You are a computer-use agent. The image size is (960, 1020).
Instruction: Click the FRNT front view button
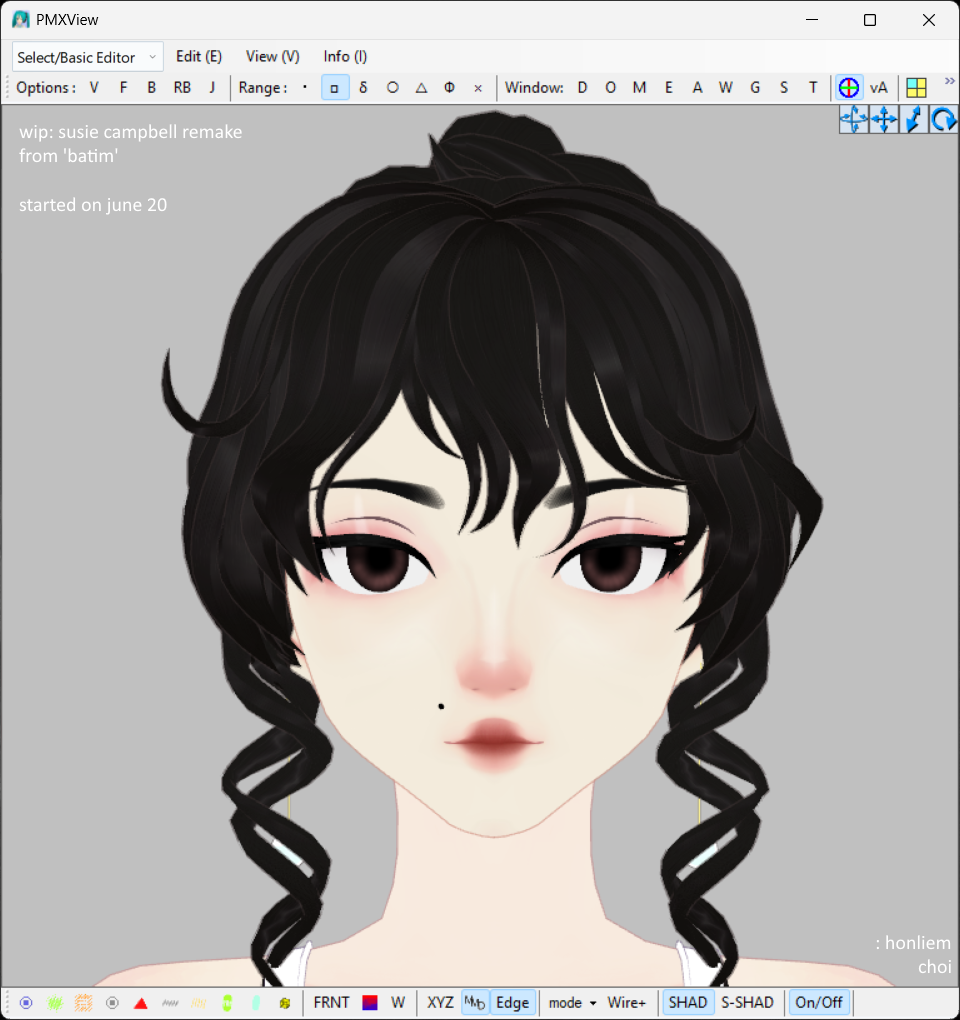pyautogui.click(x=332, y=1002)
